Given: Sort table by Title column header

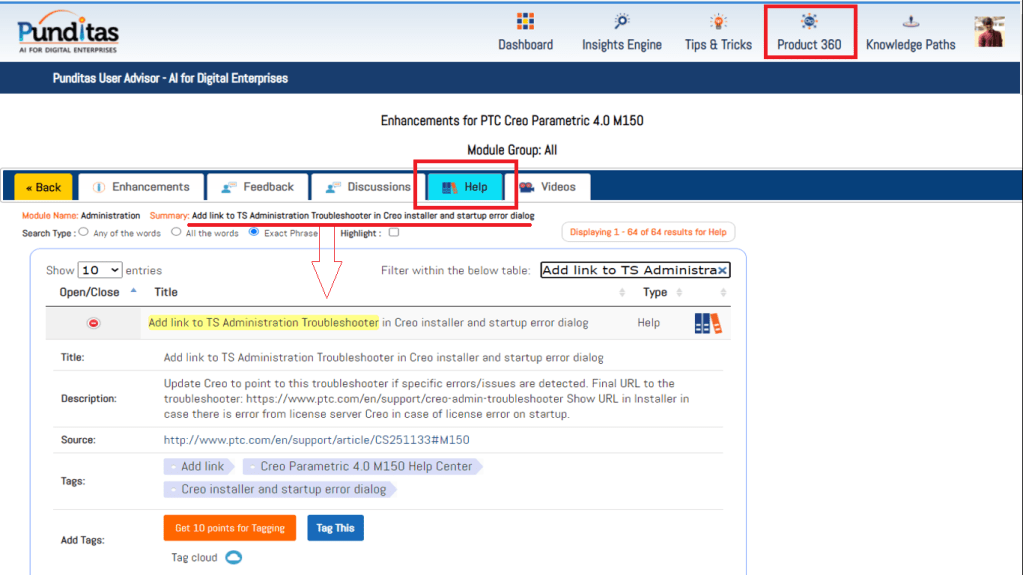Looking at the screenshot, I should pyautogui.click(x=166, y=292).
